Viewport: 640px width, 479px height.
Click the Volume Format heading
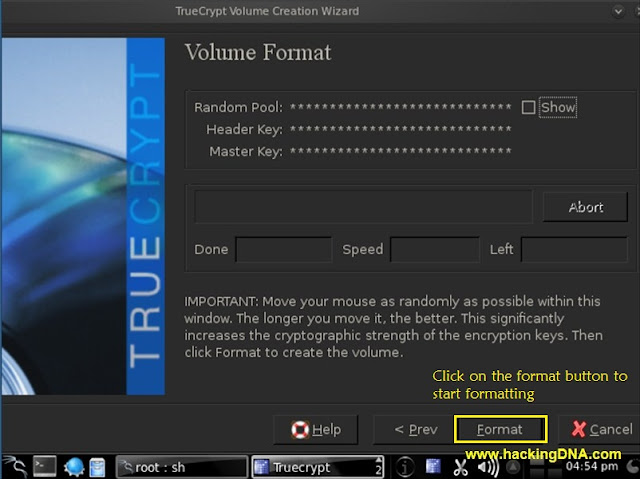pyautogui.click(x=258, y=52)
